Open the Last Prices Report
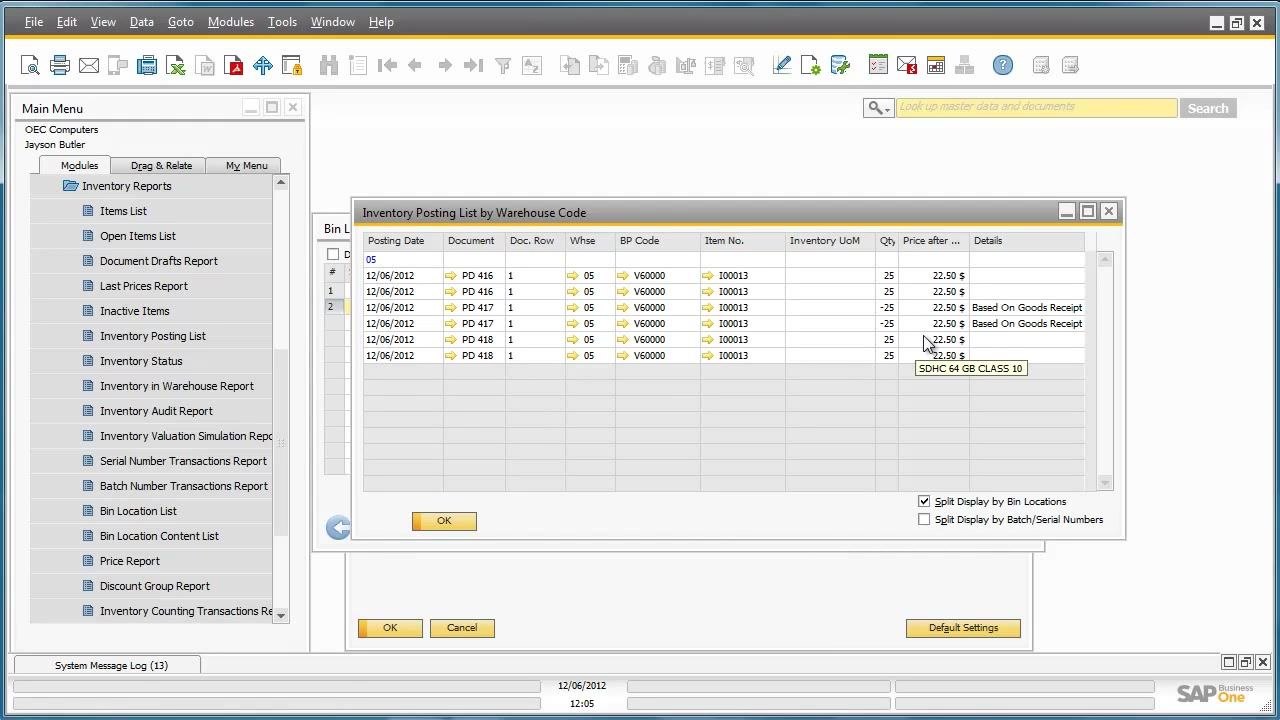Image resolution: width=1280 pixels, height=720 pixels. (143, 286)
